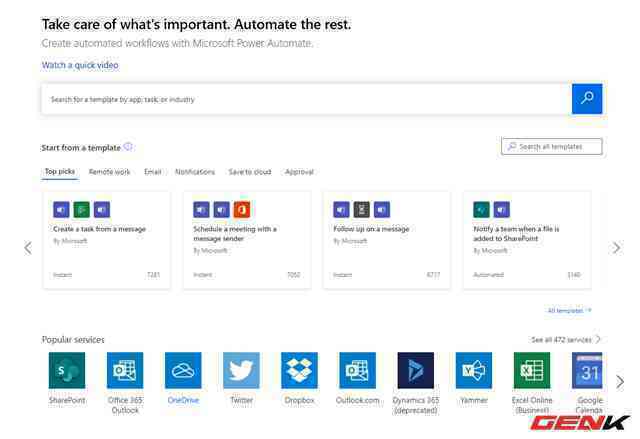Open the Twitter service icon
Viewport: 640px width, 439px height.
(241, 370)
